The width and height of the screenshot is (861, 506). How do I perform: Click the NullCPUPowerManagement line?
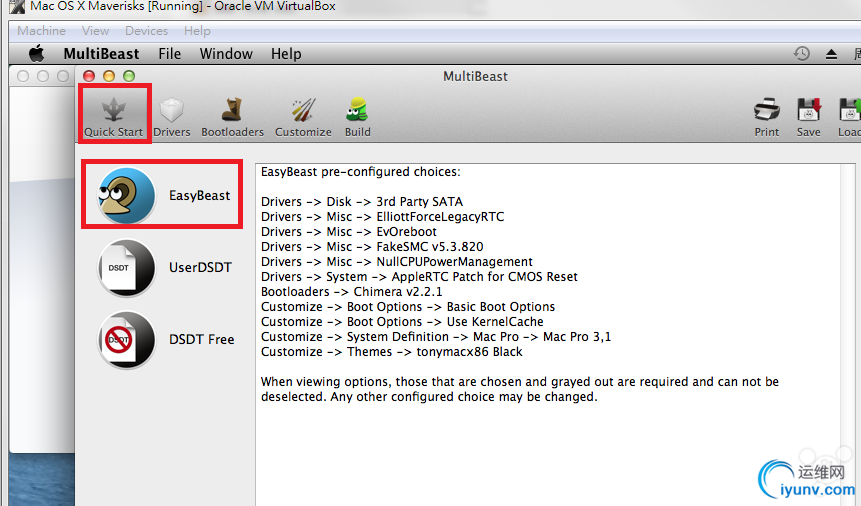(x=396, y=262)
